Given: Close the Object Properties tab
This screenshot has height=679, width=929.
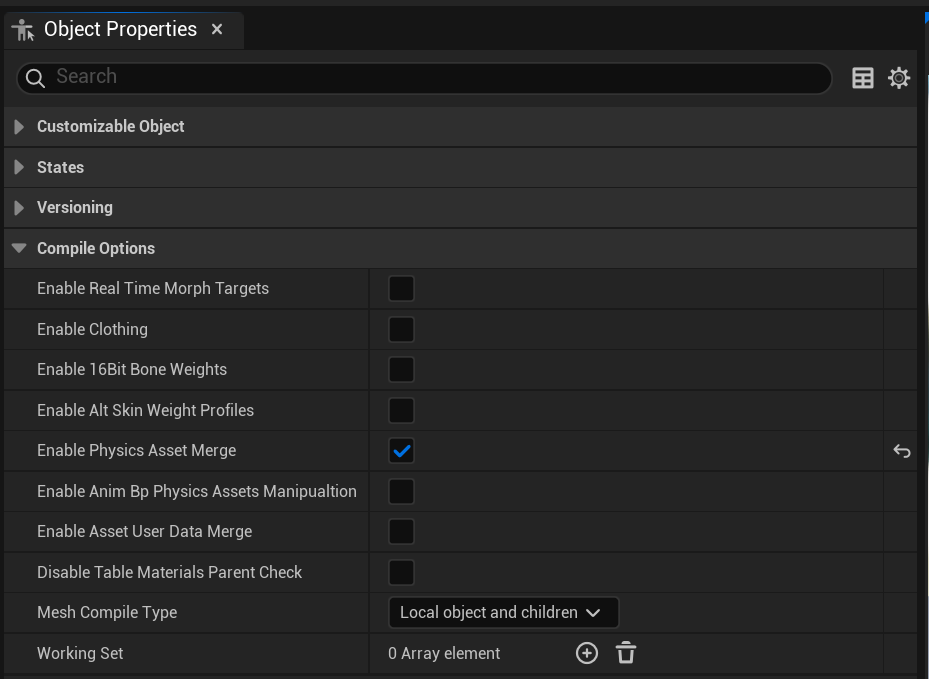Looking at the screenshot, I should click(217, 29).
